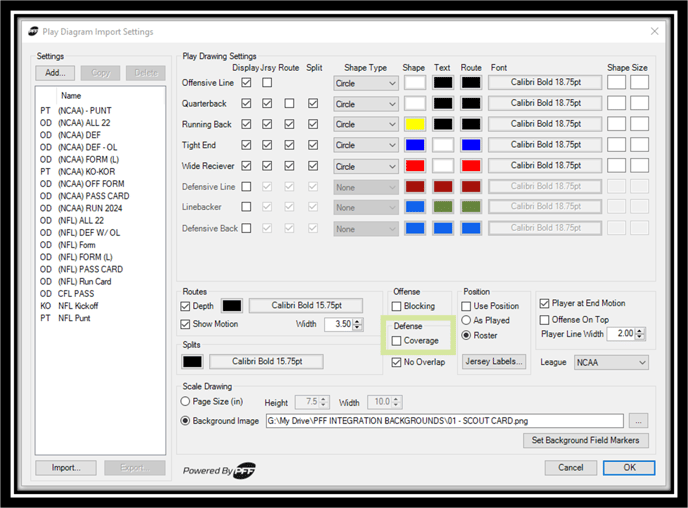This screenshot has height=508, width=688.
Task: Pick Offensive Line black text color
Action: click(443, 82)
